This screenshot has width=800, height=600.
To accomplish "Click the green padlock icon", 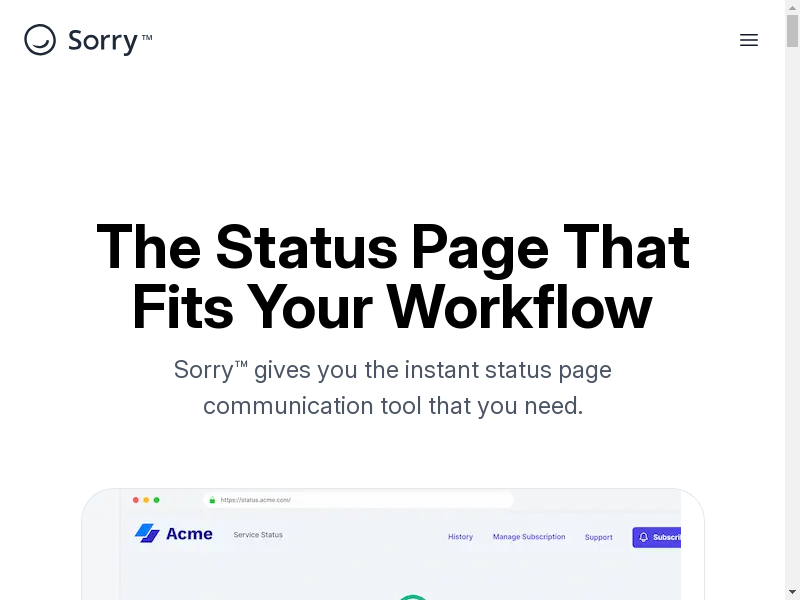I will click(x=212, y=500).
